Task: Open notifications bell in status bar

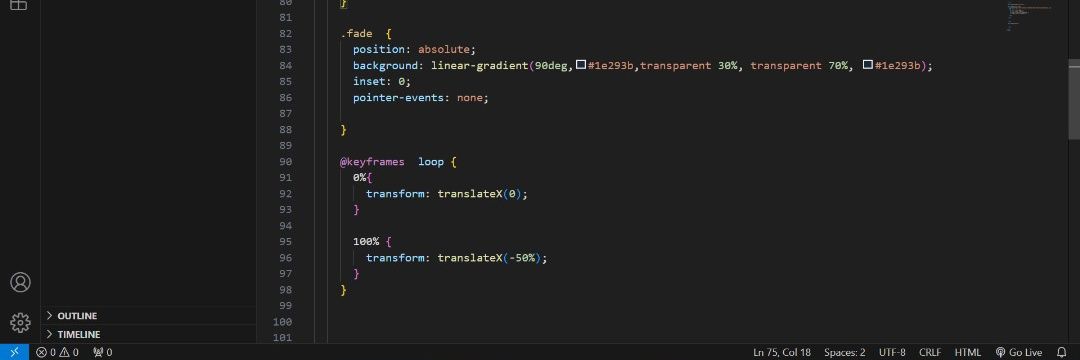Action: pyautogui.click(x=1061, y=352)
